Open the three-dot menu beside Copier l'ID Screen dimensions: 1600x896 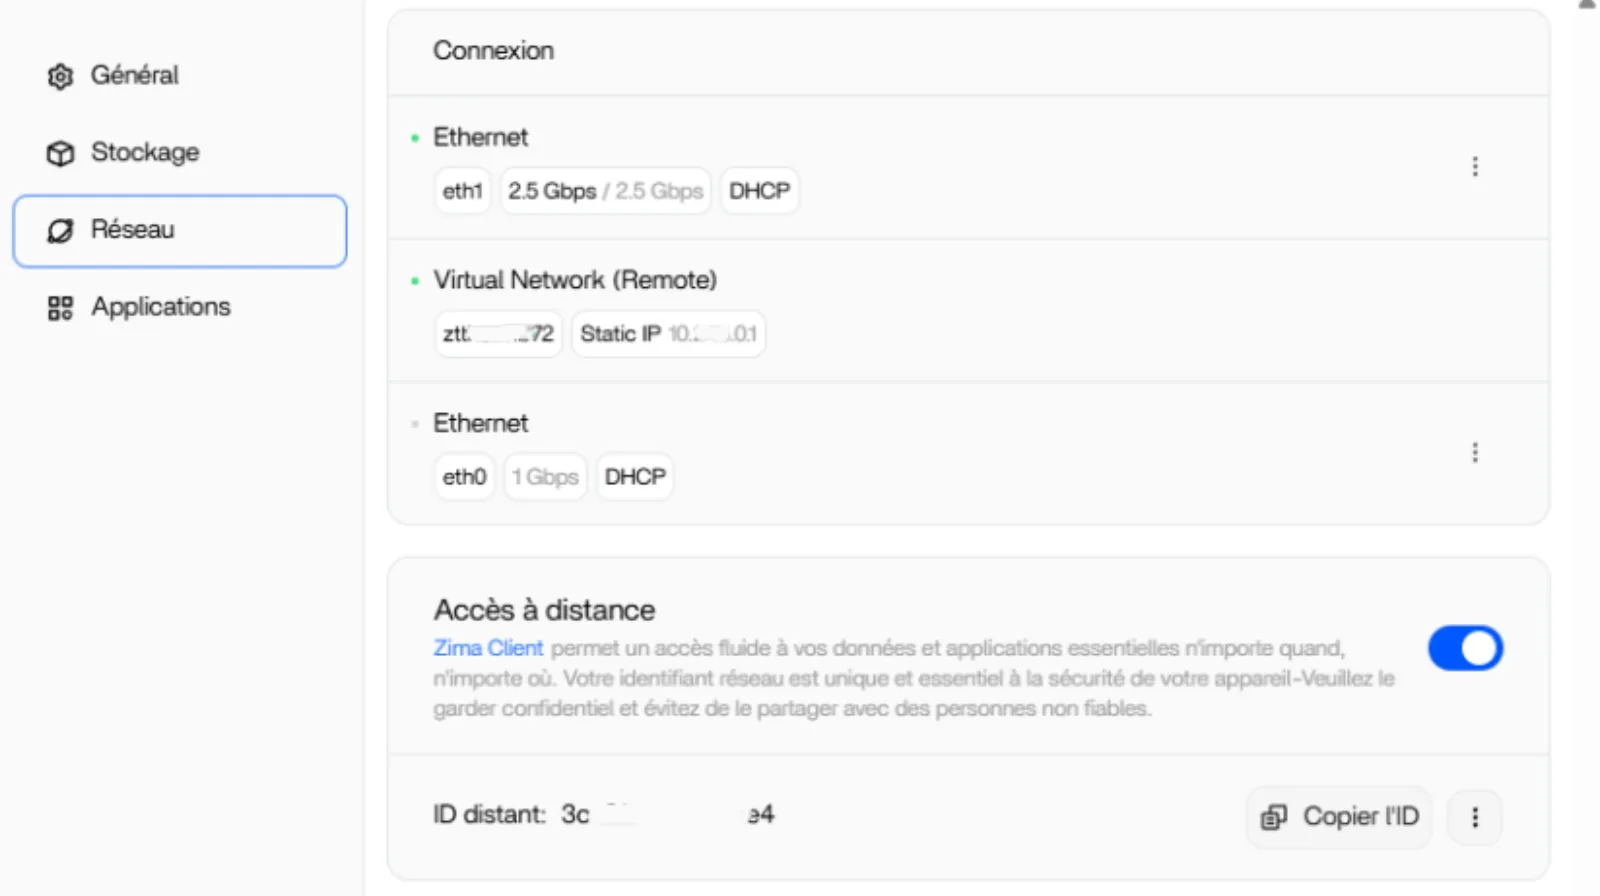coord(1474,817)
